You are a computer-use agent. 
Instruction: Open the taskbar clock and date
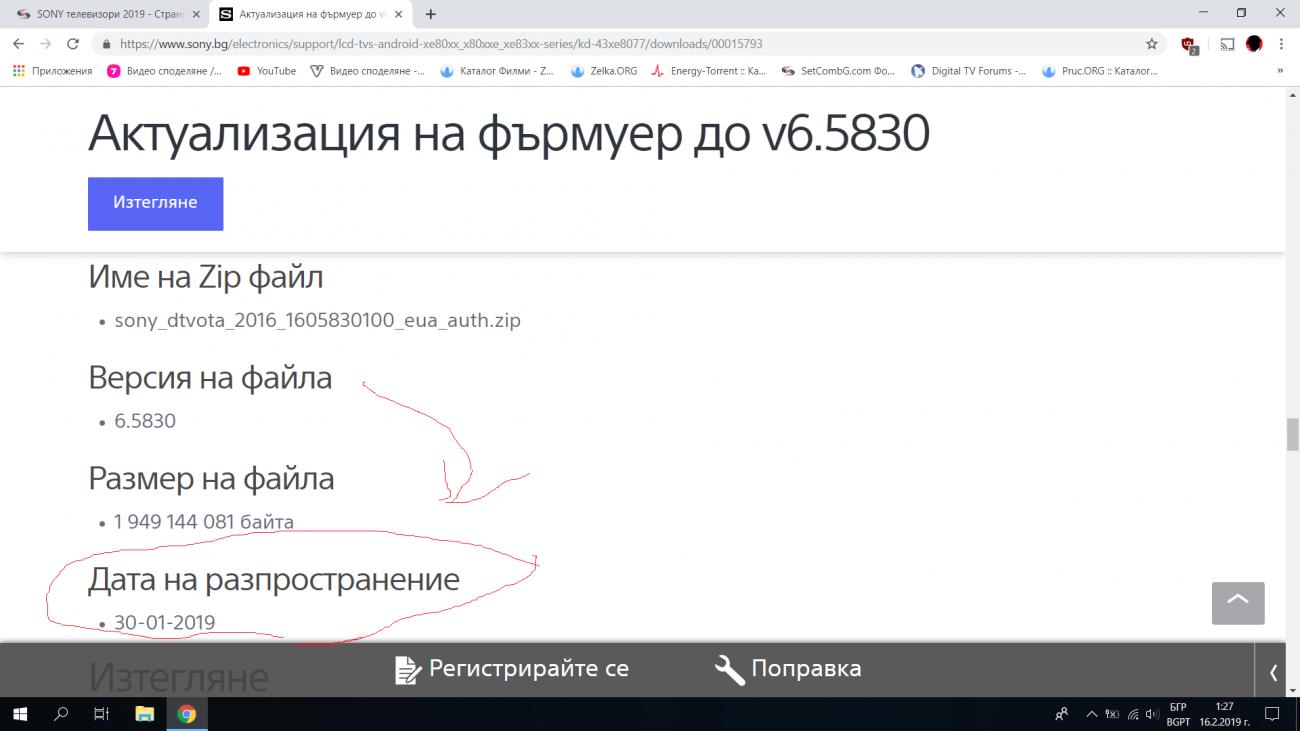(1224, 714)
